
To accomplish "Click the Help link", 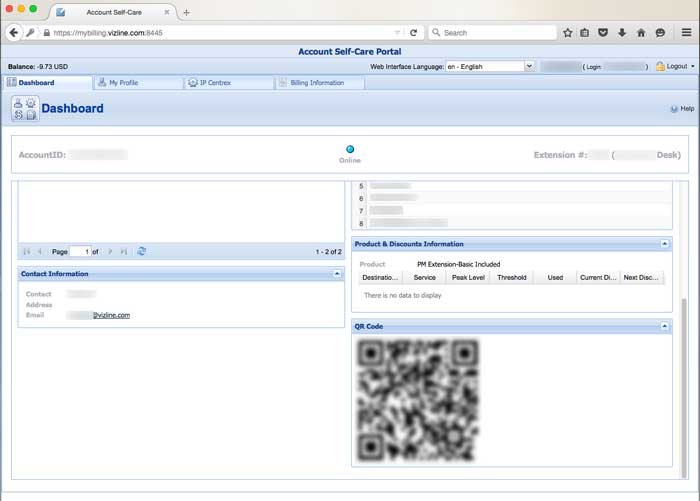I will 687,109.
